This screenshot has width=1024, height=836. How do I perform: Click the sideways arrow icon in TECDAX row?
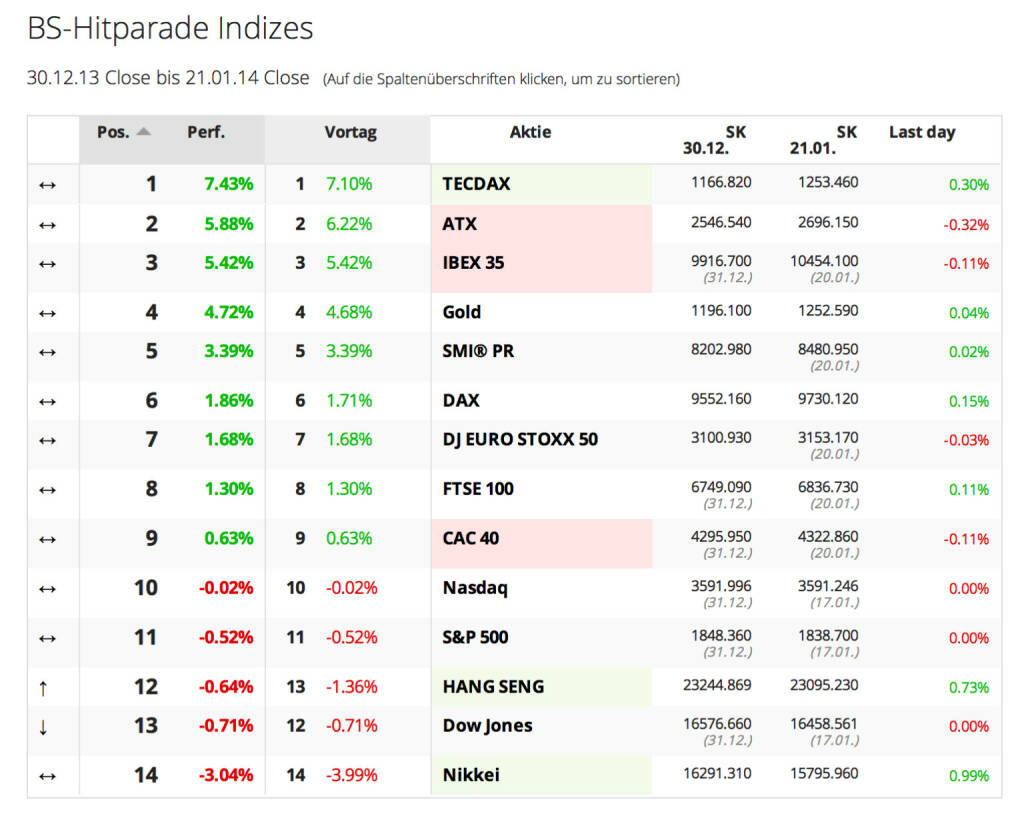[46, 185]
